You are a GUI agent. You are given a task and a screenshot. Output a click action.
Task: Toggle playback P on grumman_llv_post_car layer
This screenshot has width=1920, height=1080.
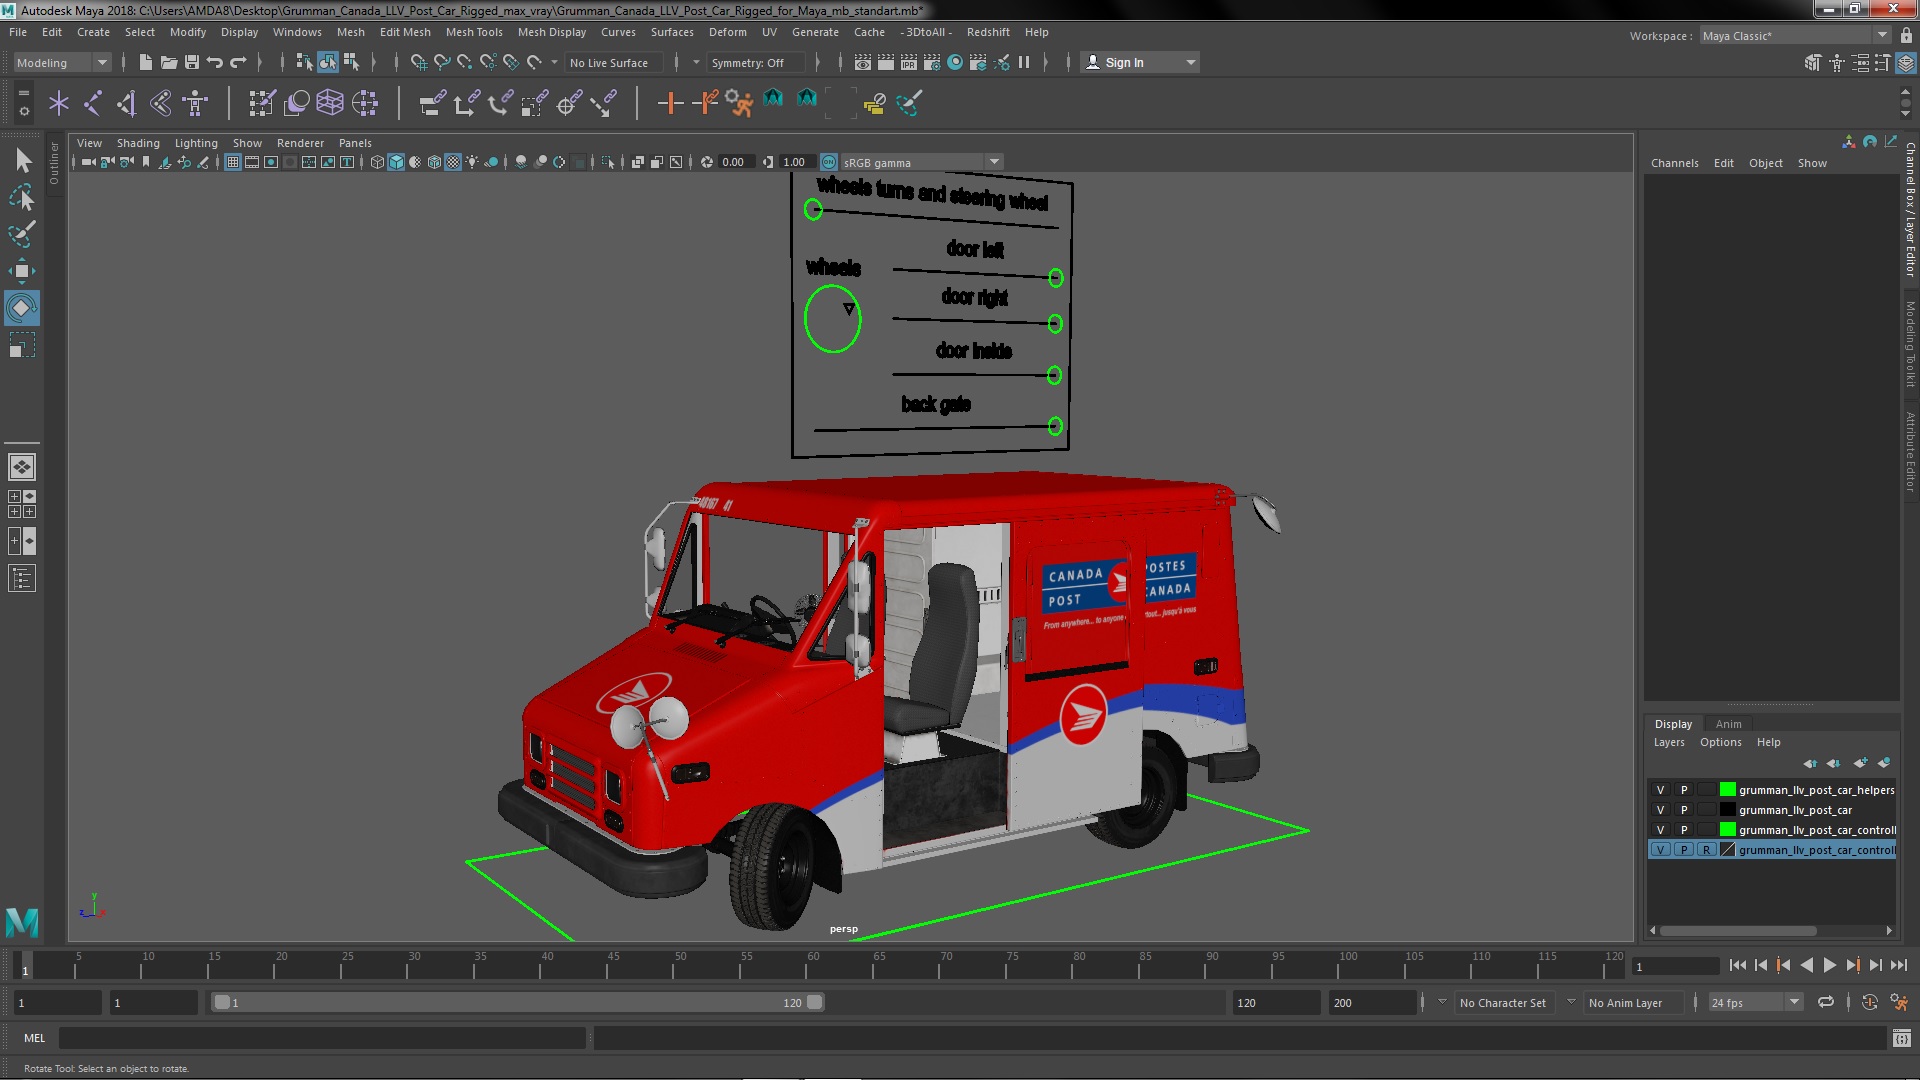click(x=1684, y=810)
